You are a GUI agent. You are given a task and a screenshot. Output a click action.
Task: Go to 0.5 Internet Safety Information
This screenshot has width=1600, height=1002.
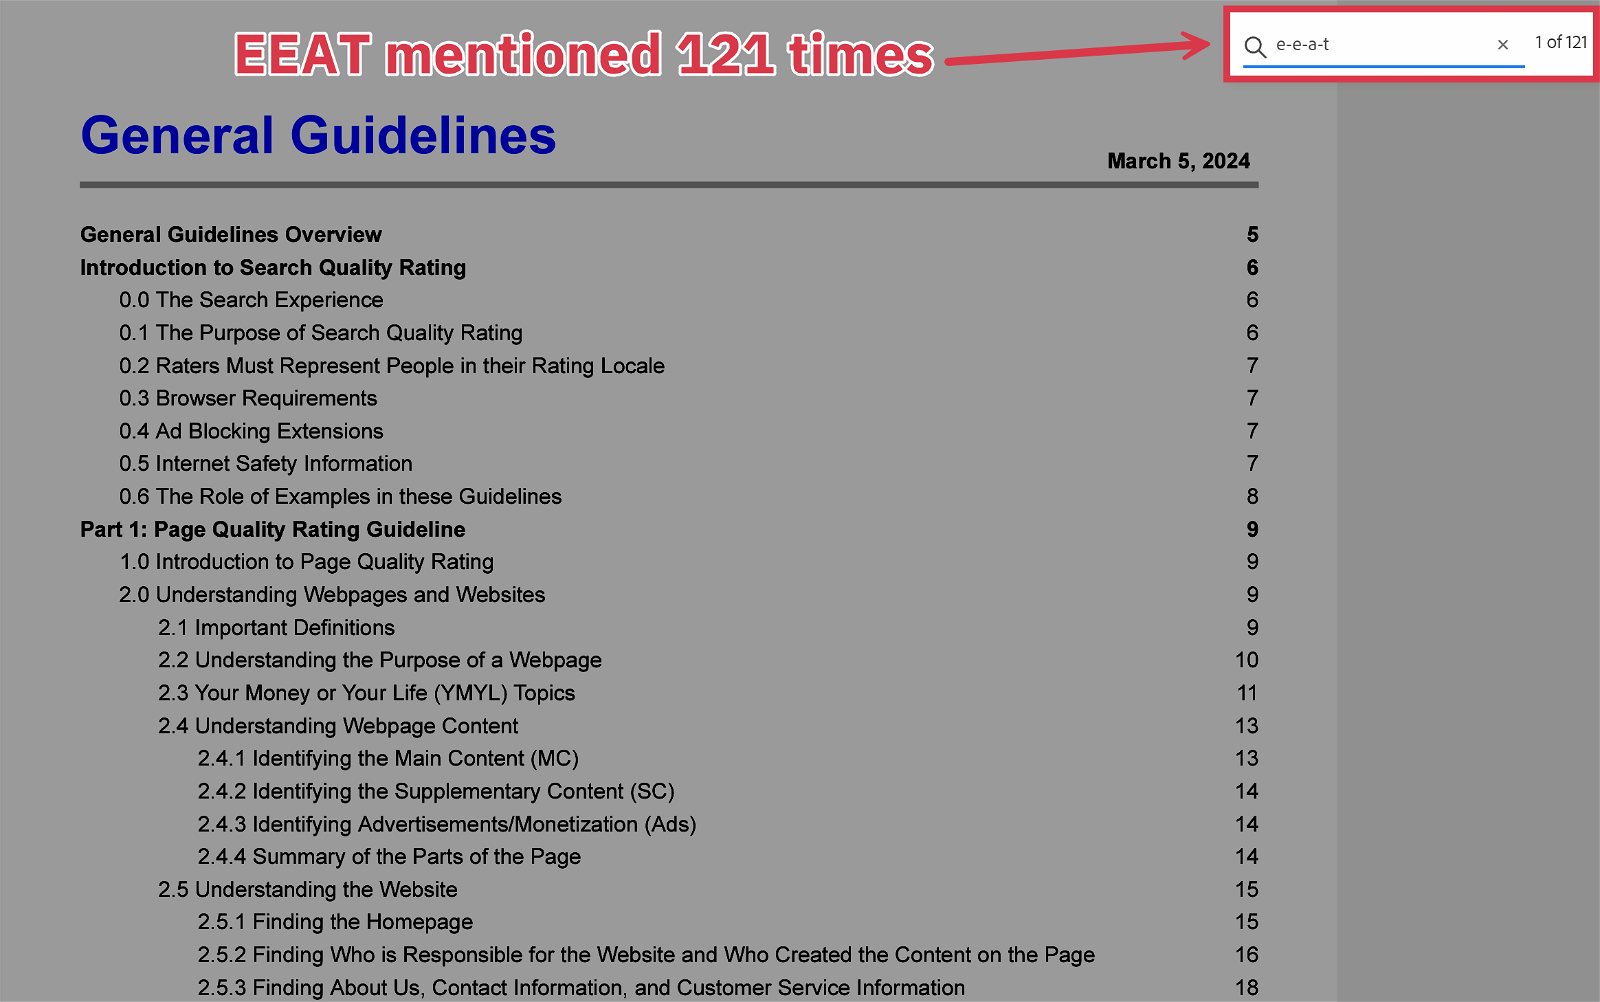tap(266, 464)
